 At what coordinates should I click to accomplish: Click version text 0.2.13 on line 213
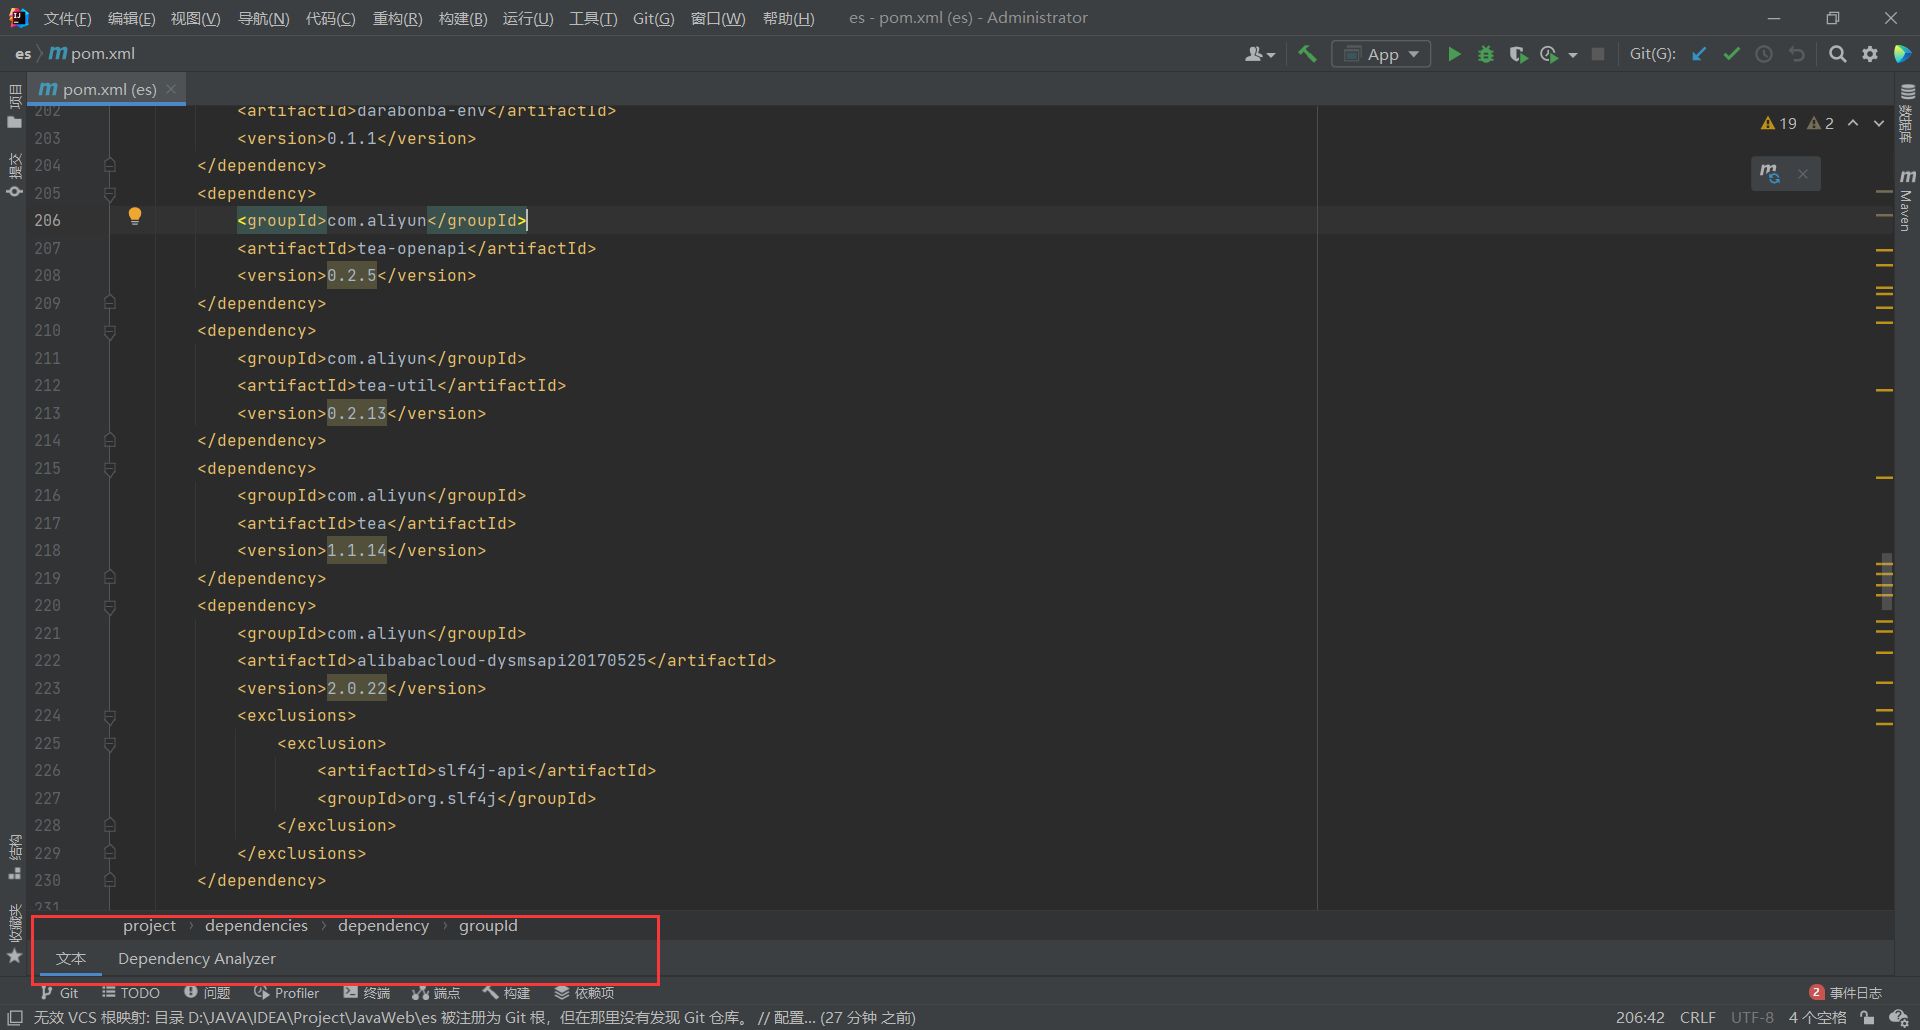point(357,413)
